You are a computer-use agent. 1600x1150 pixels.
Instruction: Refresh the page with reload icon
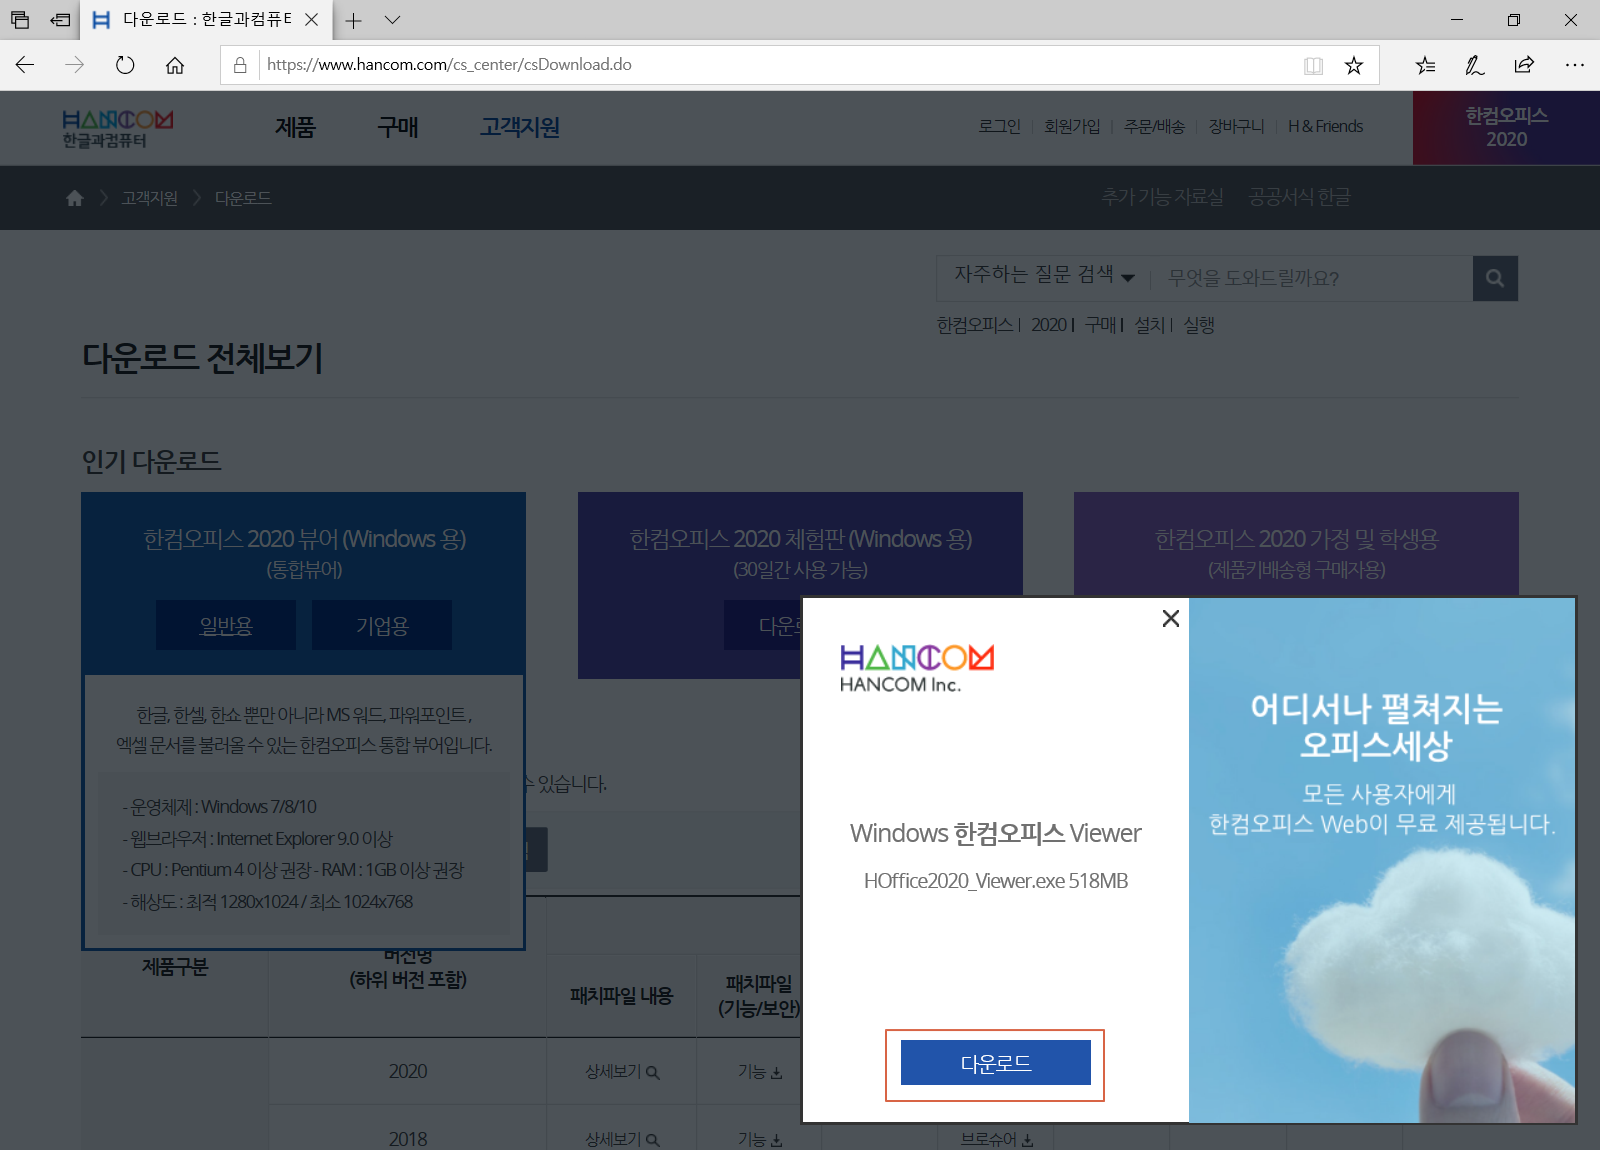(125, 65)
